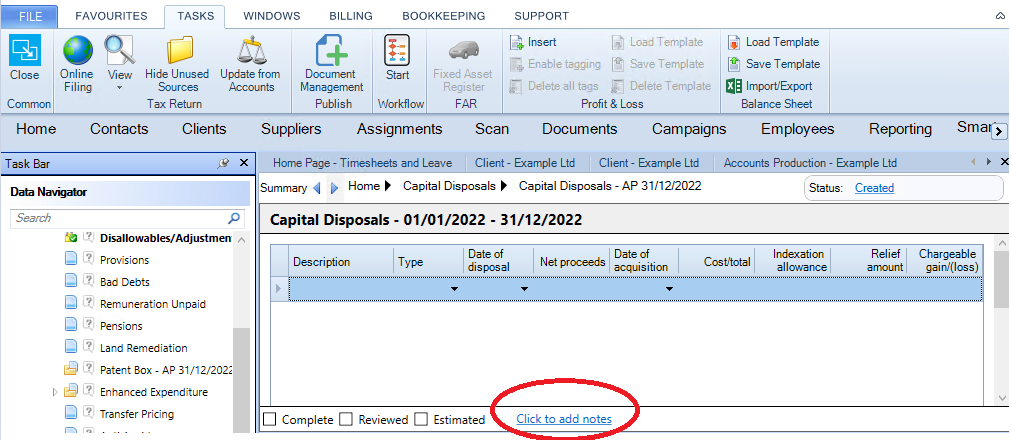The image size is (1011, 440).
Task: Show next document tabs with right arrow
Action: point(989,162)
